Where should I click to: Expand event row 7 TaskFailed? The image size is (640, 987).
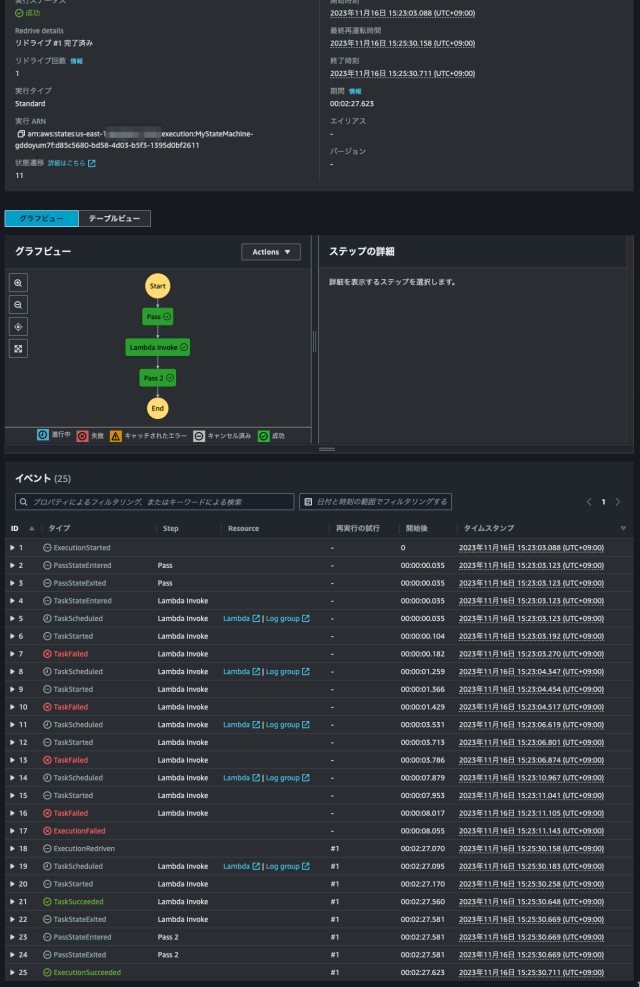[x=12, y=654]
